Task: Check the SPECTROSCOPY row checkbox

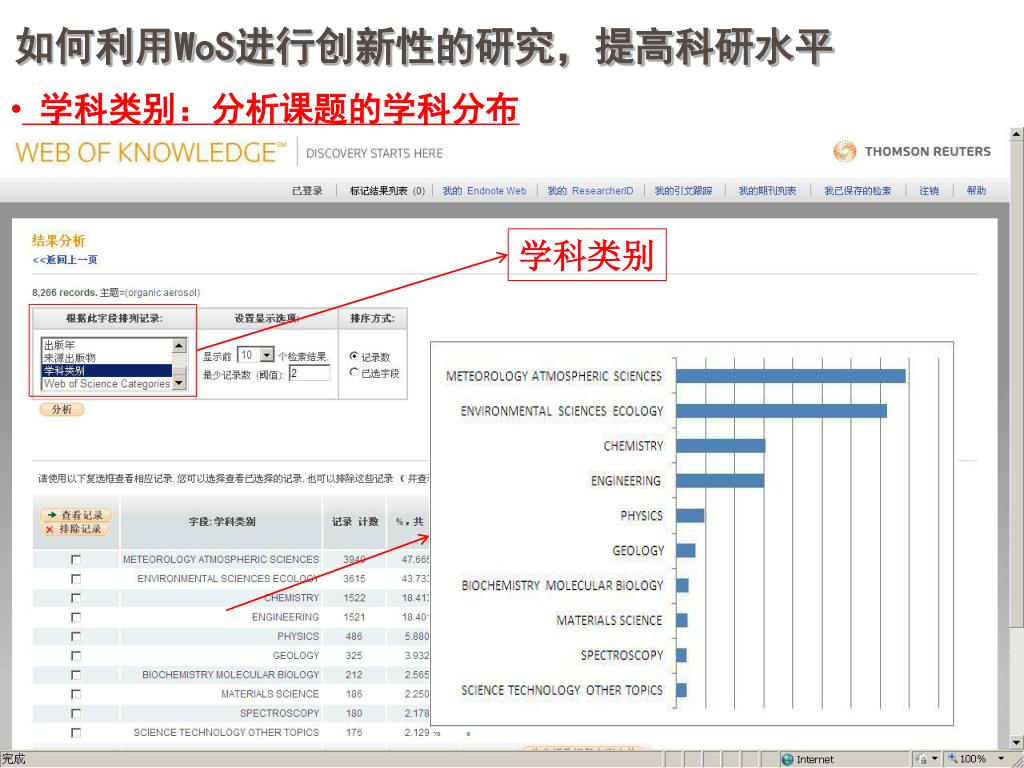Action: coord(76,714)
